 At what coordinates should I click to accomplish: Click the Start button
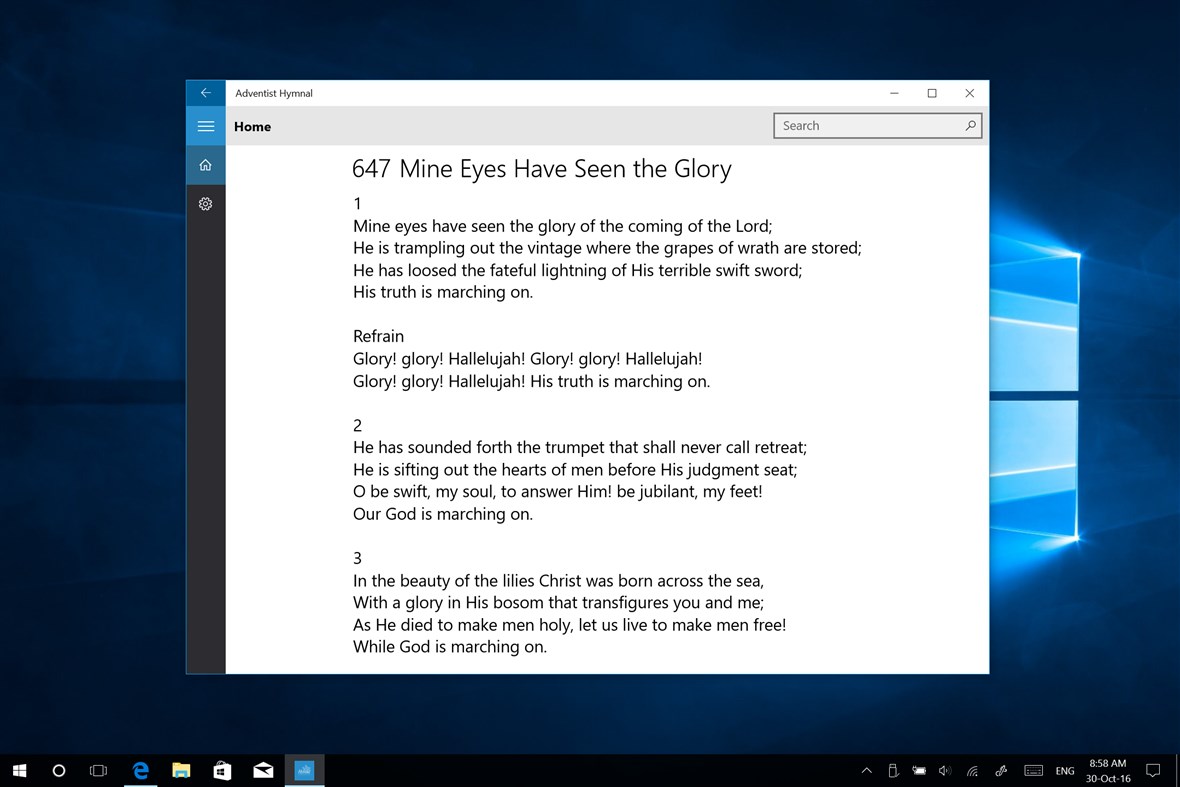[19, 770]
